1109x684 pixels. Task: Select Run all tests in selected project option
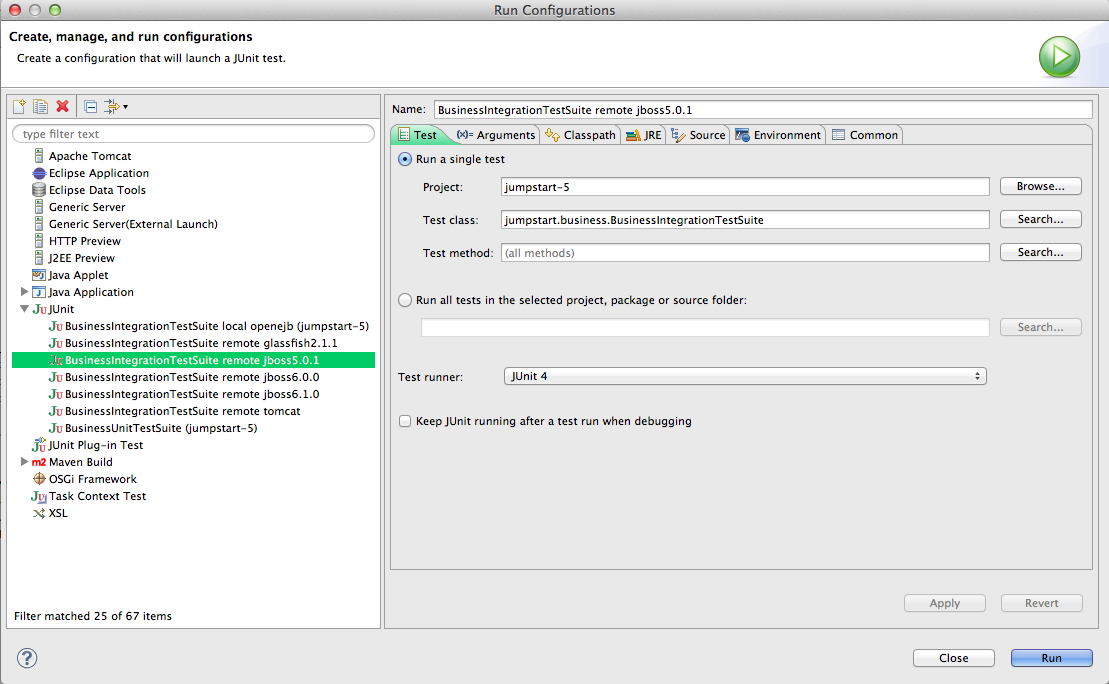tap(405, 300)
